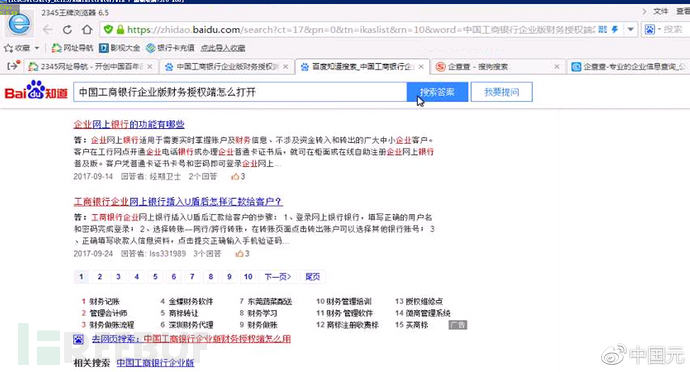Open the Baidu search engine selector

pos(653,29)
